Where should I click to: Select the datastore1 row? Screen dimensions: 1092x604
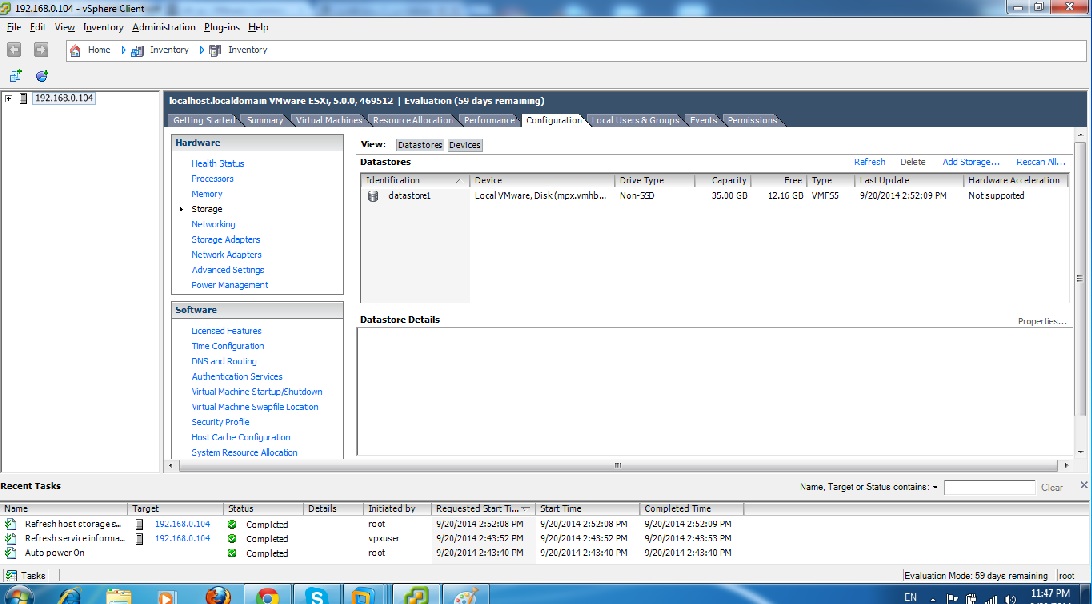pyautogui.click(x=714, y=196)
